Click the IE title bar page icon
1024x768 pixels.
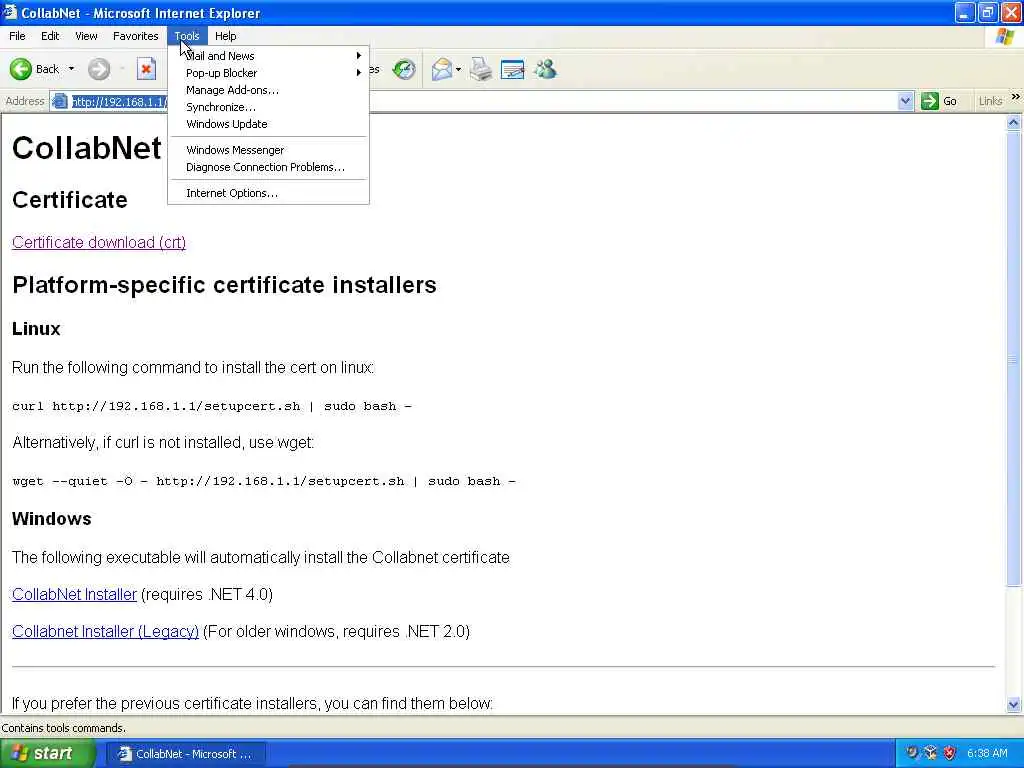pos(9,12)
